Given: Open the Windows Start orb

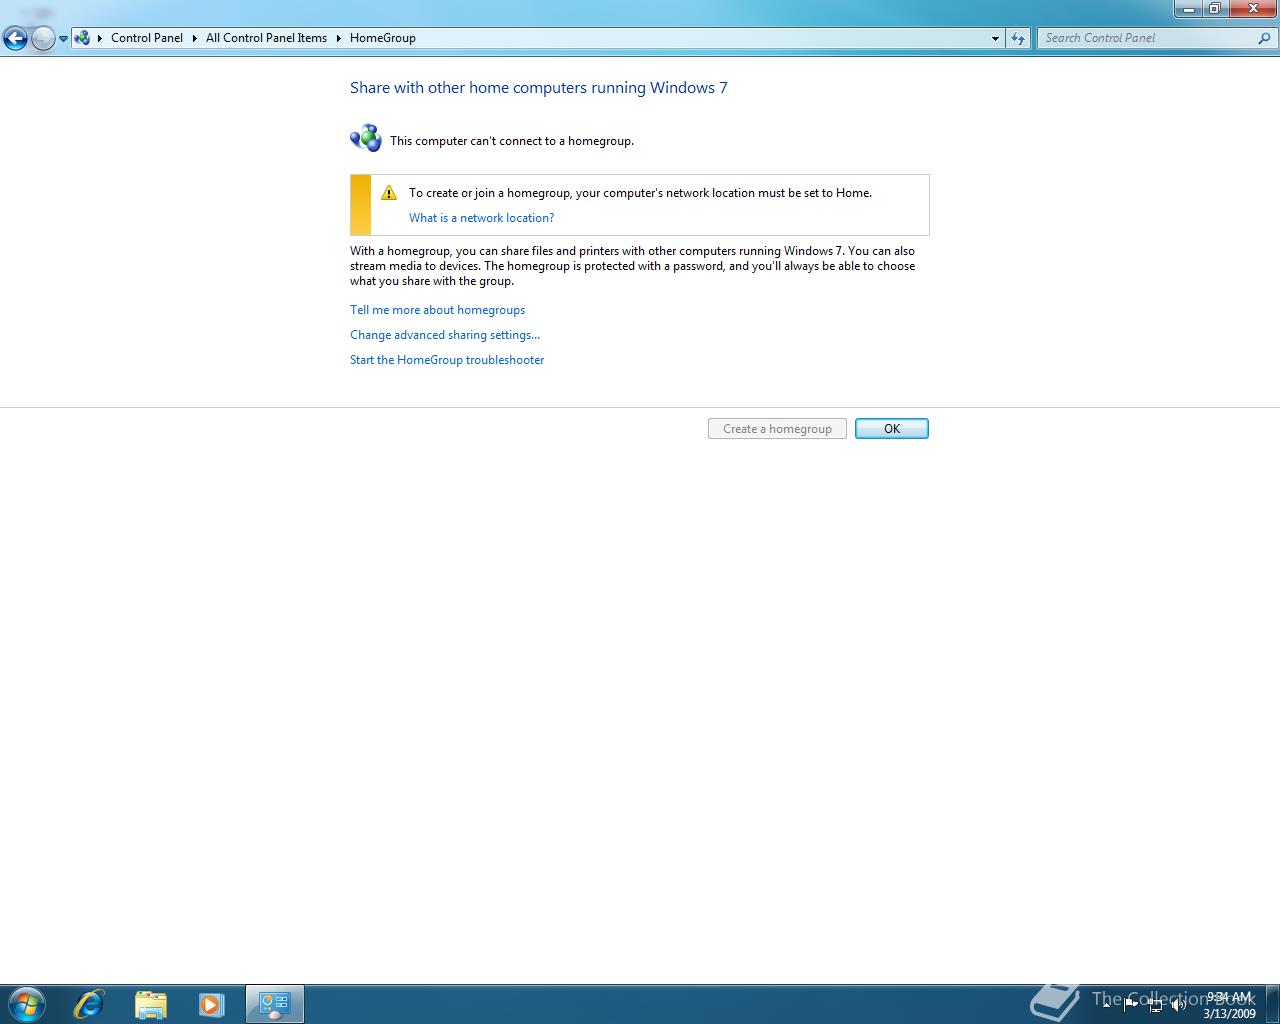Looking at the screenshot, I should point(27,1004).
